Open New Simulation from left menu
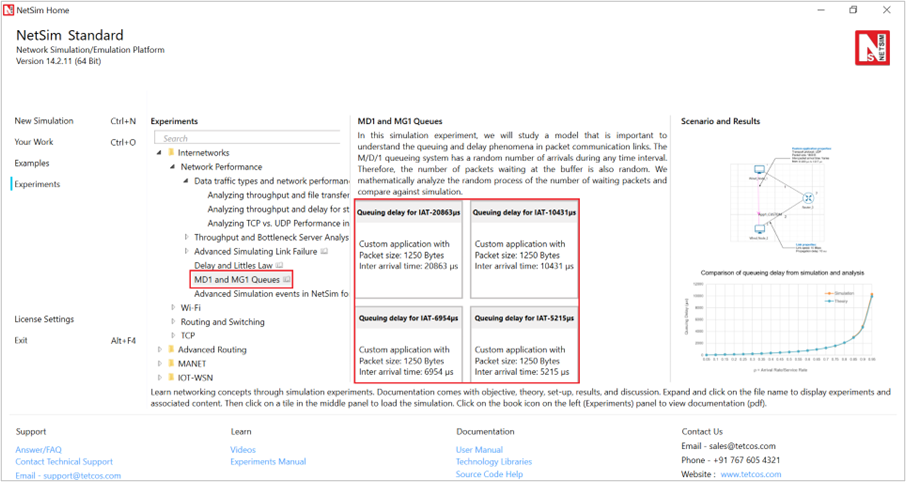 pyautogui.click(x=44, y=121)
